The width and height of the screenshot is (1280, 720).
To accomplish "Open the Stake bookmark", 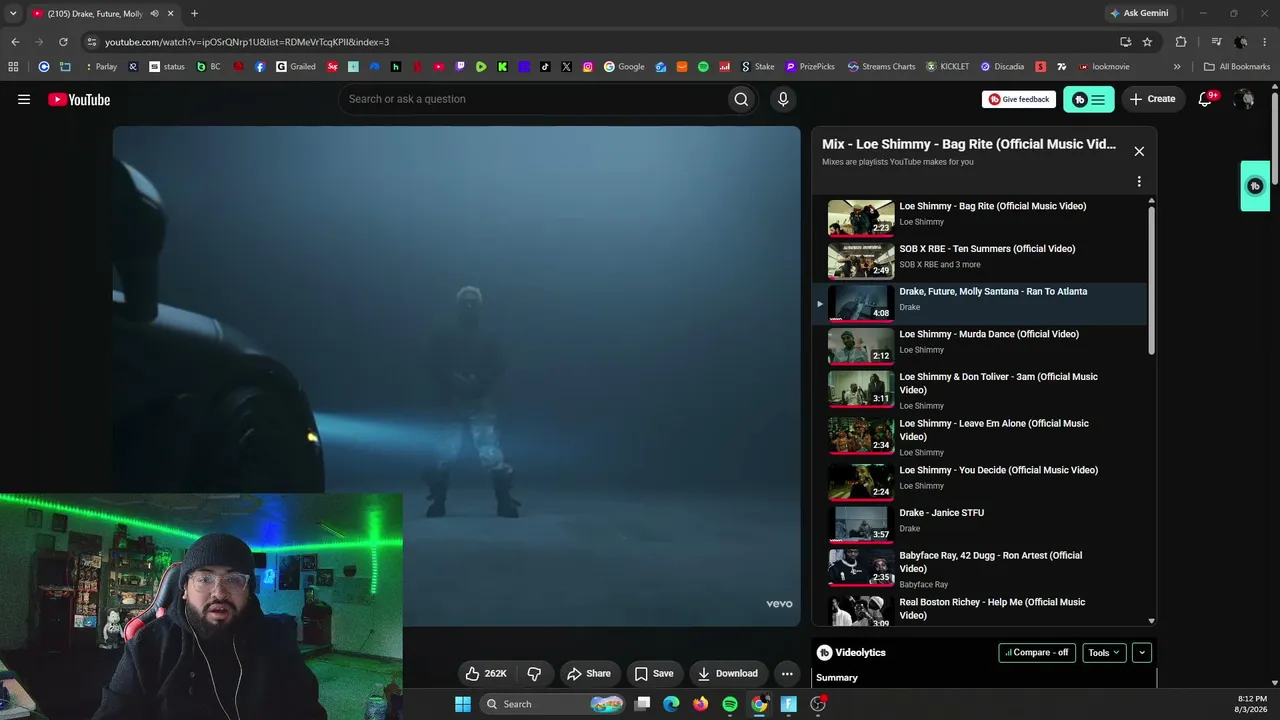I will tap(758, 67).
